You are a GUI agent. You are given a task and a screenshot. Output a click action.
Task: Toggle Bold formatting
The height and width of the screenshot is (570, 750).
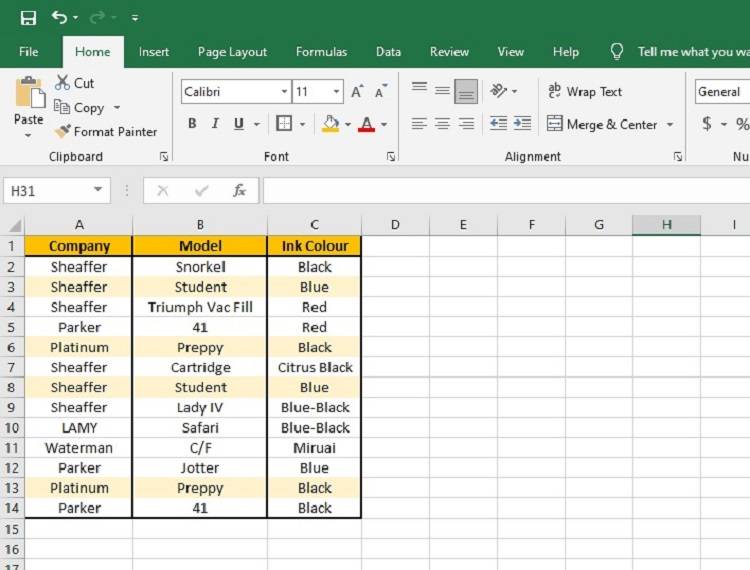[x=192, y=124]
